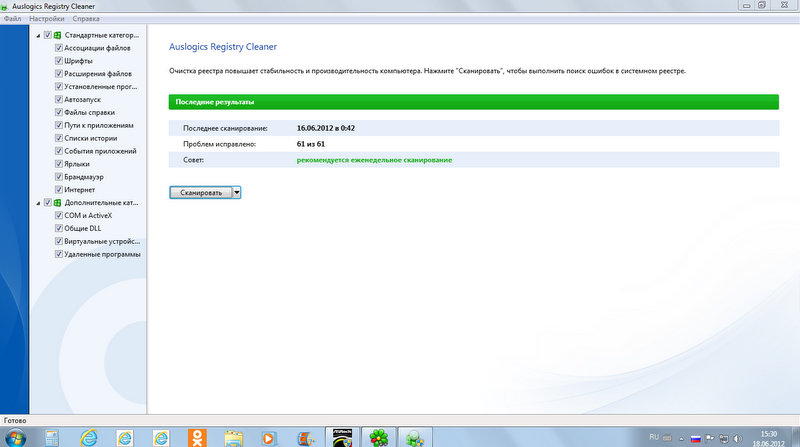Uncheck COM и ActiveX
The height and width of the screenshot is (447, 800).
[59, 215]
